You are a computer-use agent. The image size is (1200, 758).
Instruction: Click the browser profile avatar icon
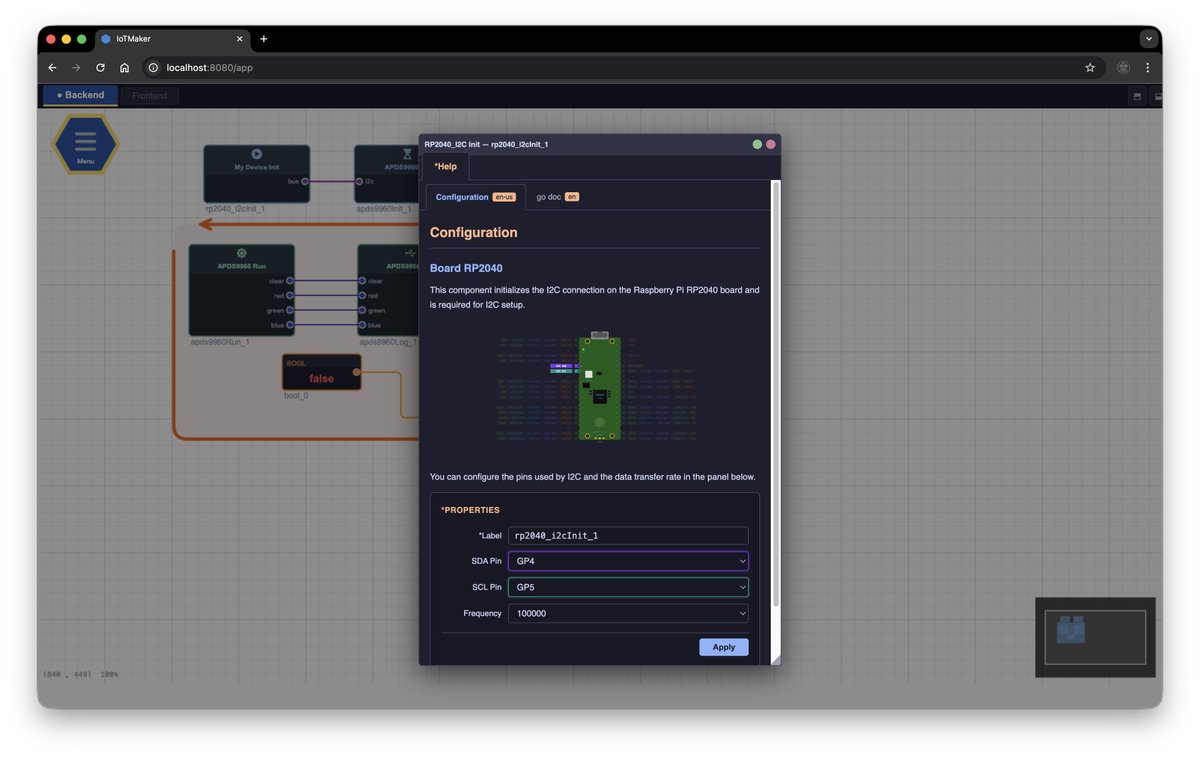pyautogui.click(x=1123, y=68)
